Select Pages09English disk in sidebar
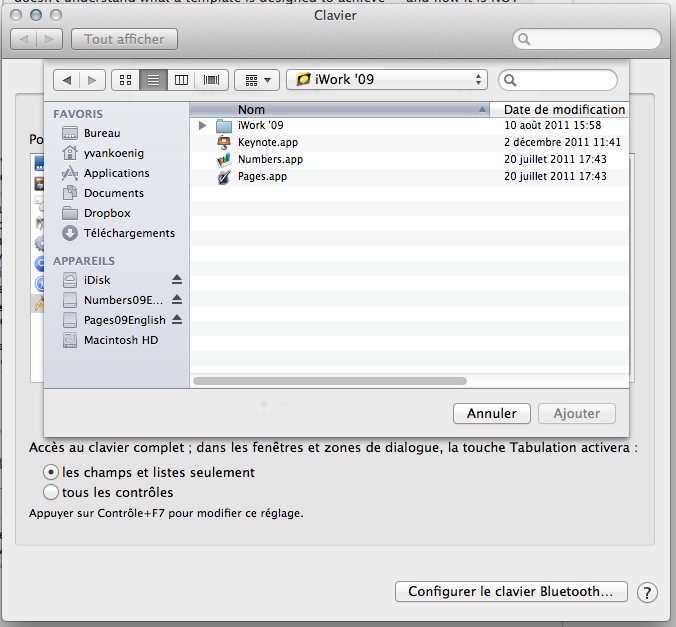Viewport: 676px width, 627px height. (114, 320)
